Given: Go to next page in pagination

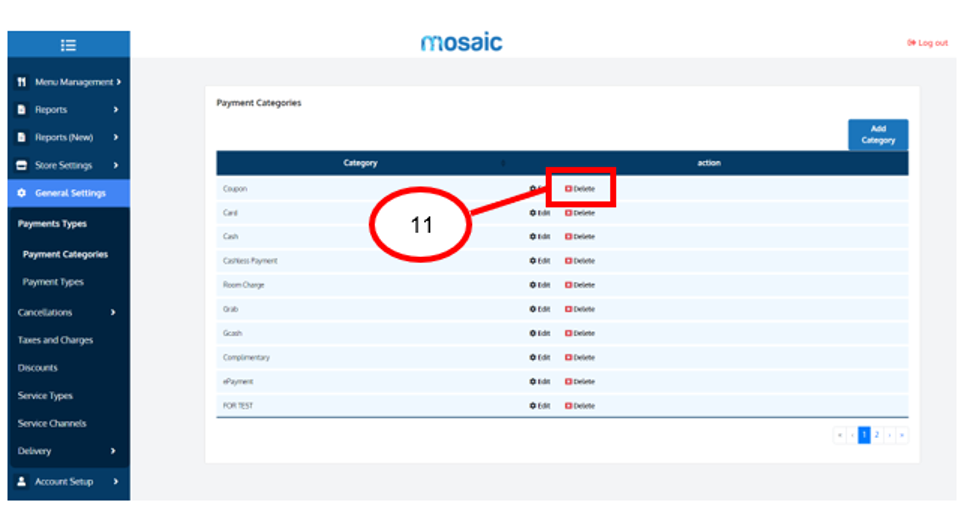Looking at the screenshot, I should pyautogui.click(x=889, y=435).
